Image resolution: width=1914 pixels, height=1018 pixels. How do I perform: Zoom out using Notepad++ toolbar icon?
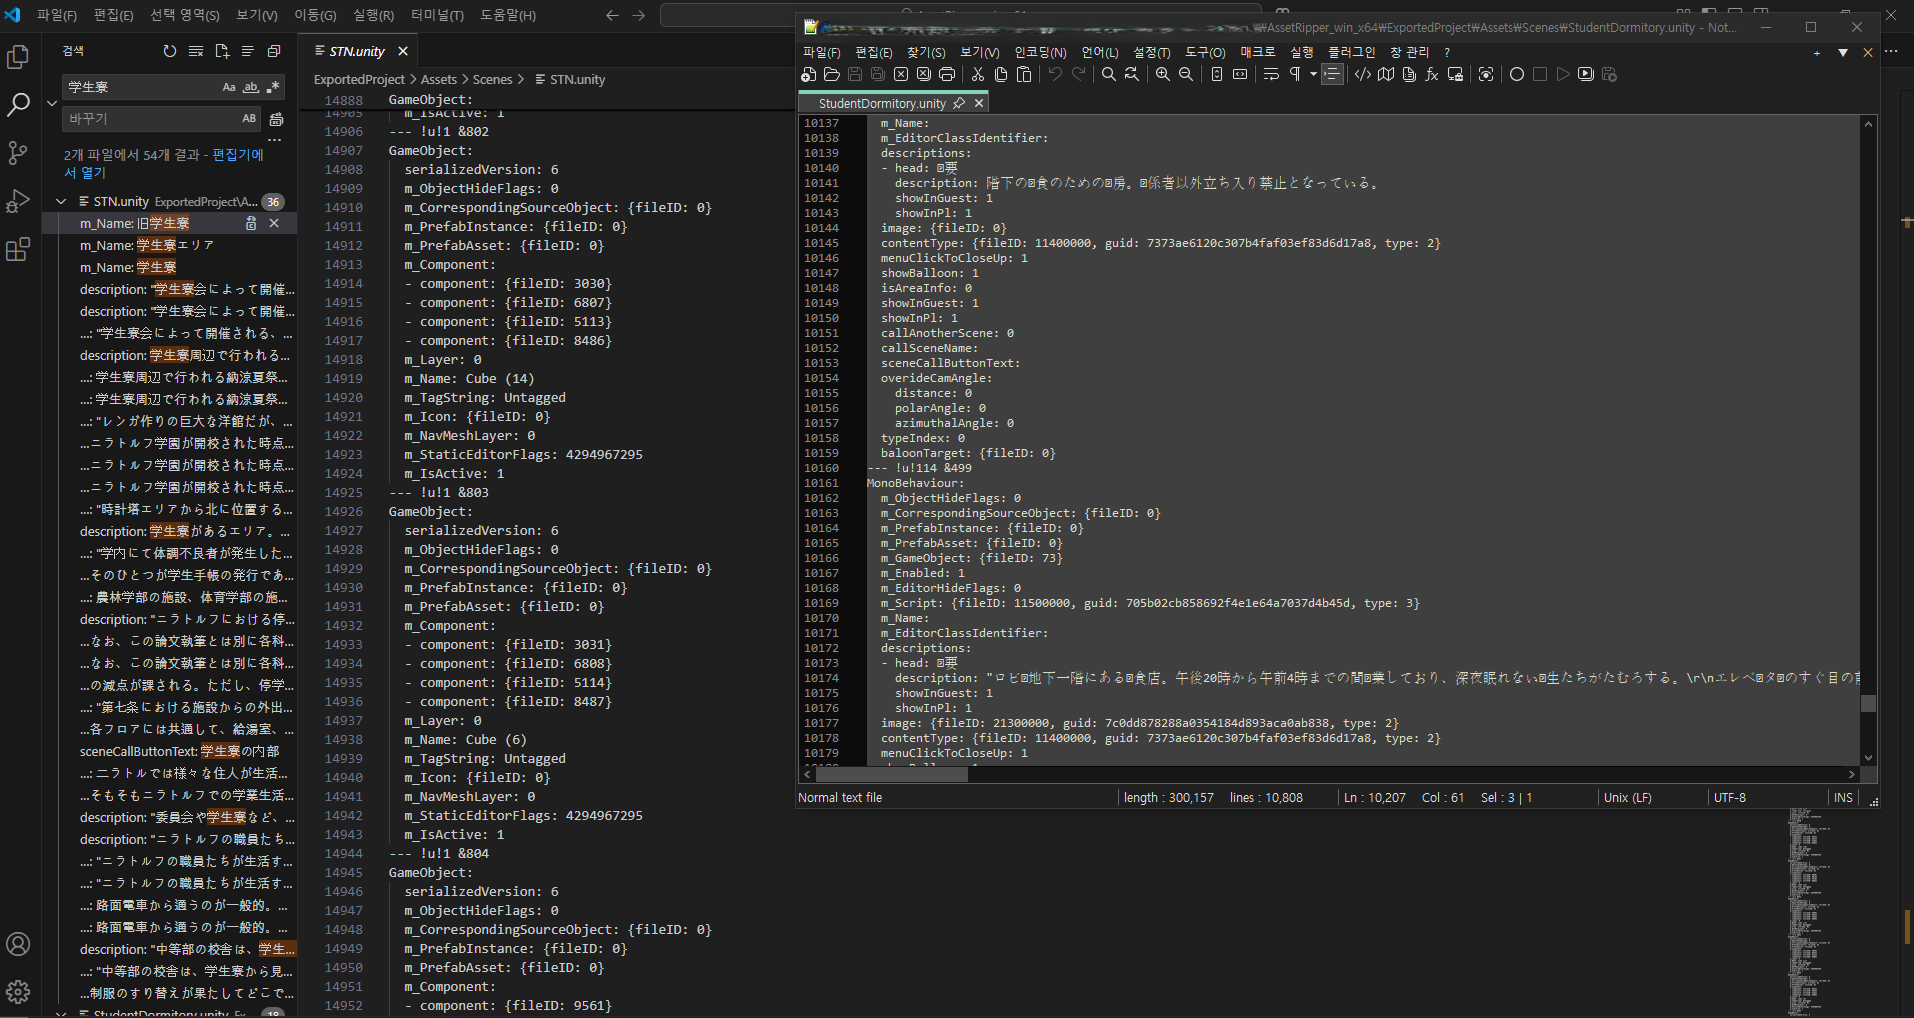1186,74
